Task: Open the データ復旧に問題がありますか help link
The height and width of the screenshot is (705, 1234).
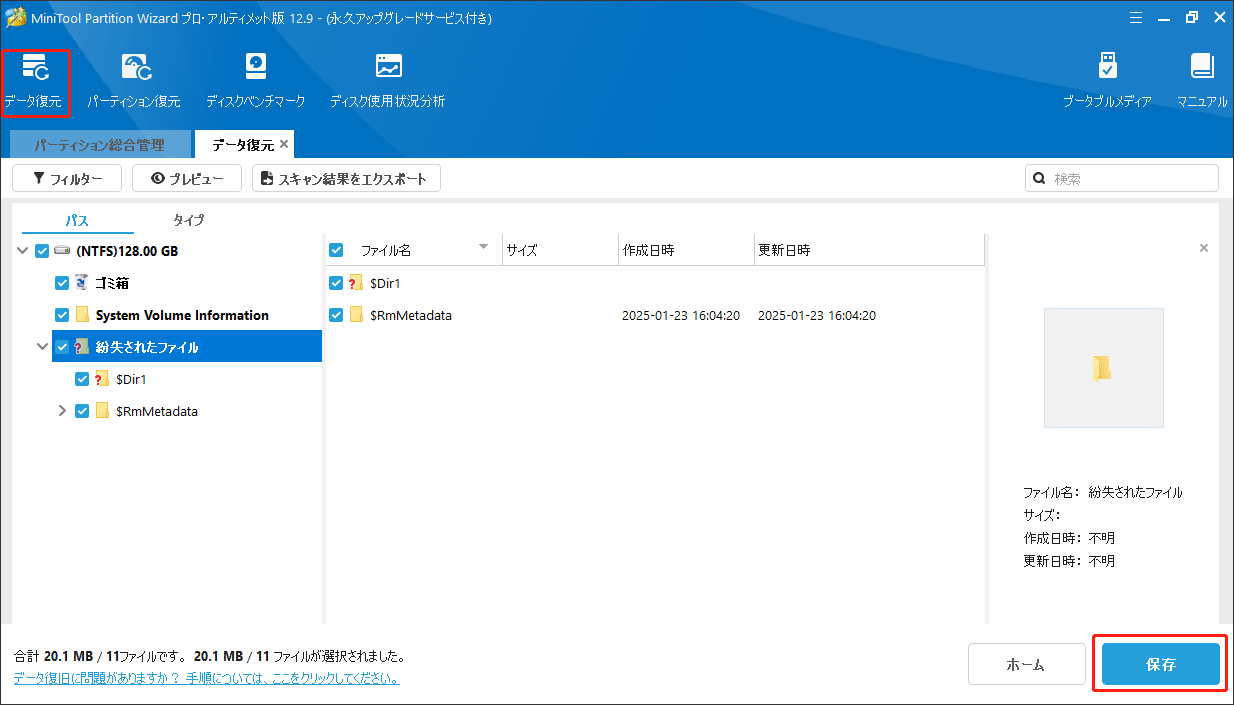Action: tap(206, 678)
